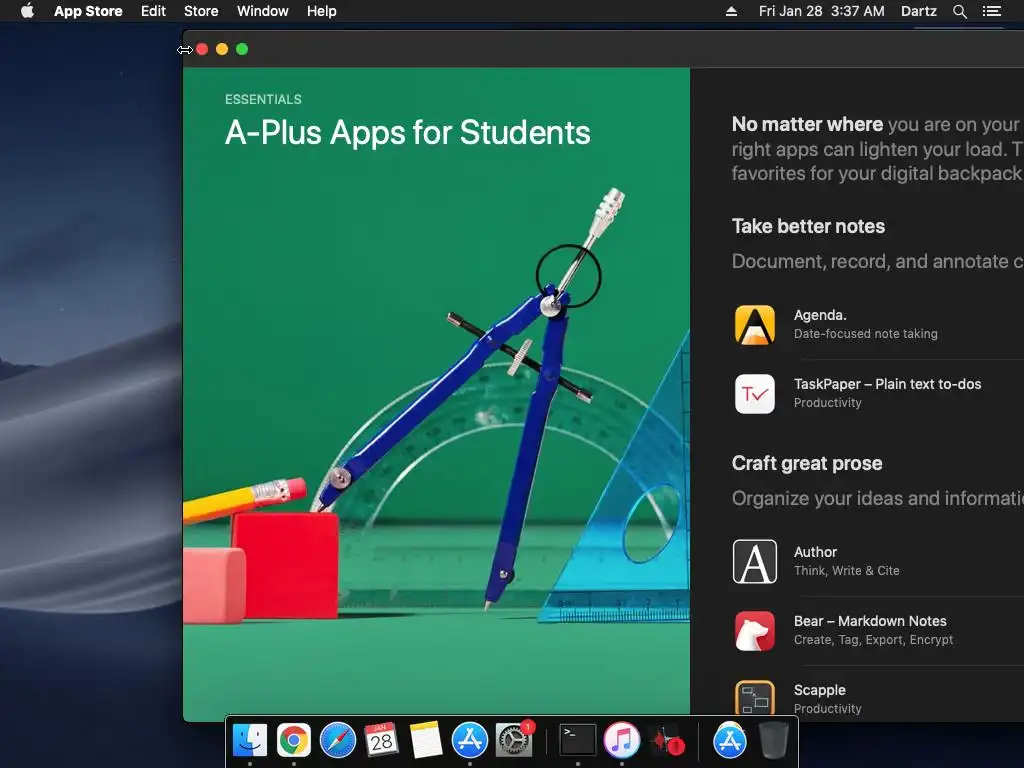The image size is (1024, 768).
Task: Click Think, Write & Cite subtitle
Action: coord(846,571)
